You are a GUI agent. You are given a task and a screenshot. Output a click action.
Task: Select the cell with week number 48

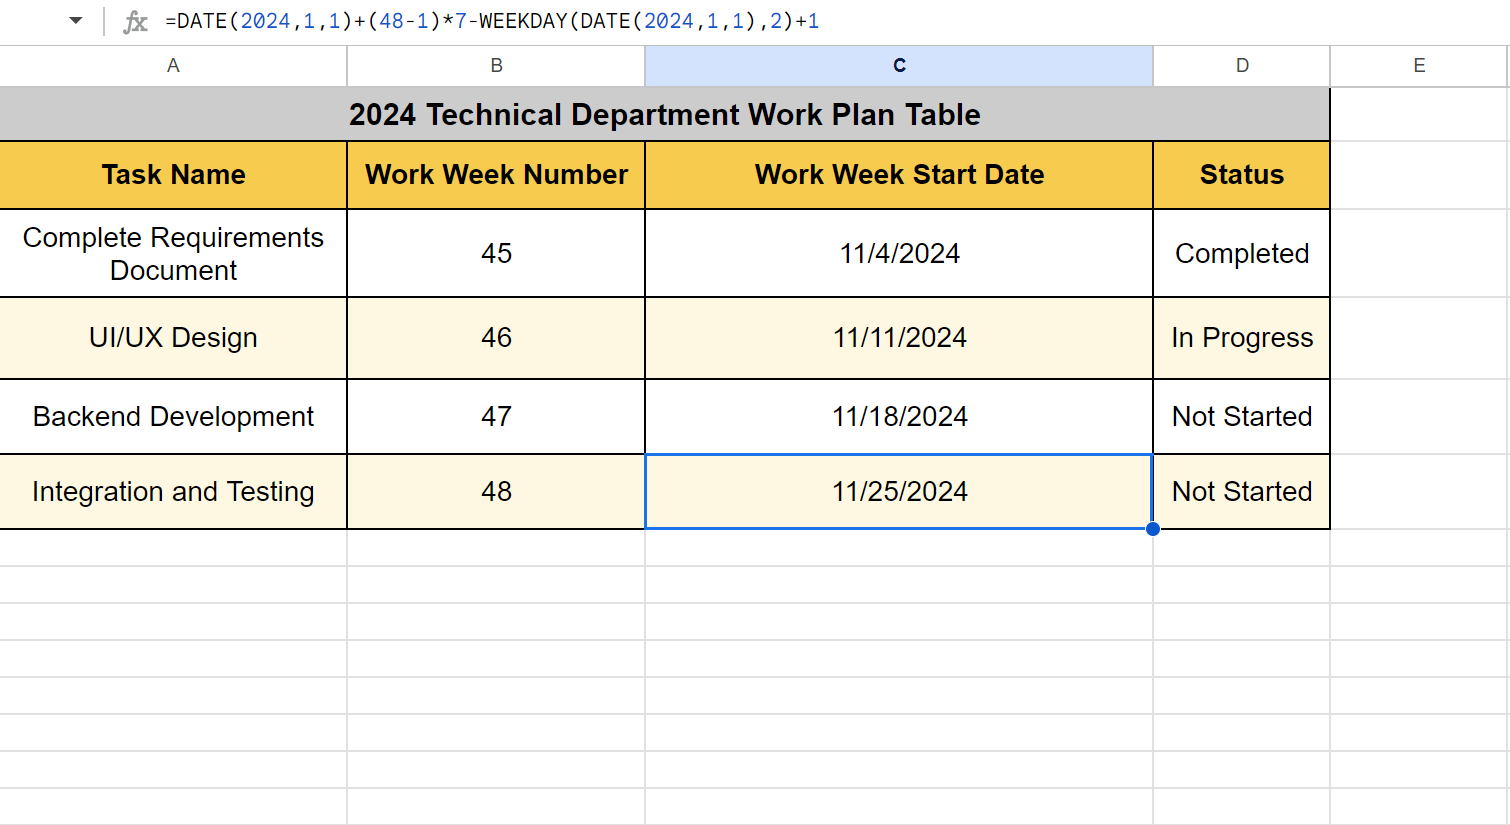pos(496,492)
